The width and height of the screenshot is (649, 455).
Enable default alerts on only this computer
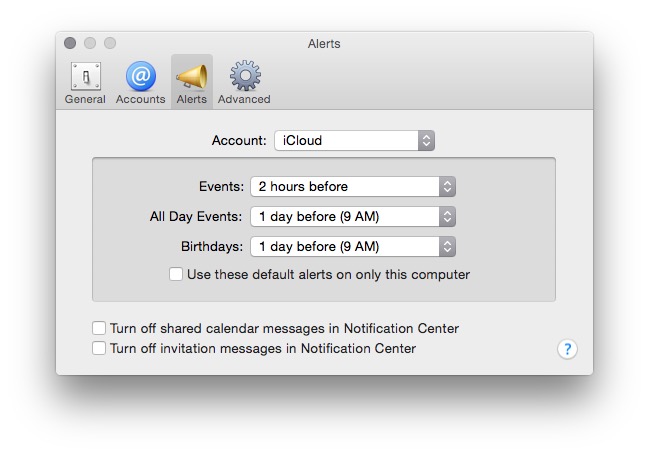(176, 274)
